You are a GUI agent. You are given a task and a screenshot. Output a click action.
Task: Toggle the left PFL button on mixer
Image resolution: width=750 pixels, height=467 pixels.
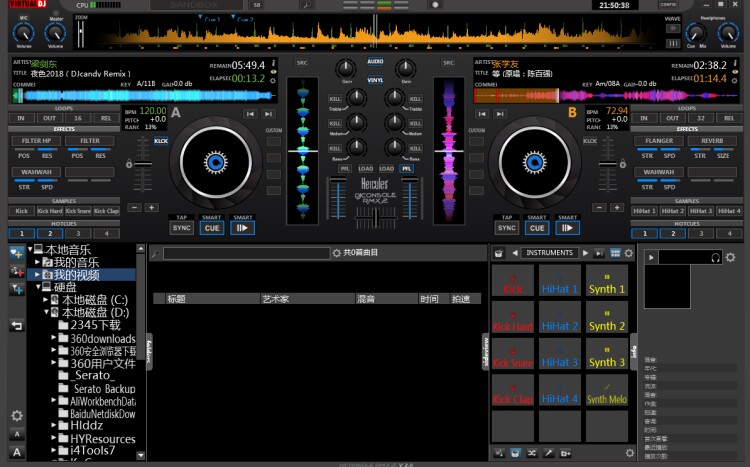(x=344, y=168)
